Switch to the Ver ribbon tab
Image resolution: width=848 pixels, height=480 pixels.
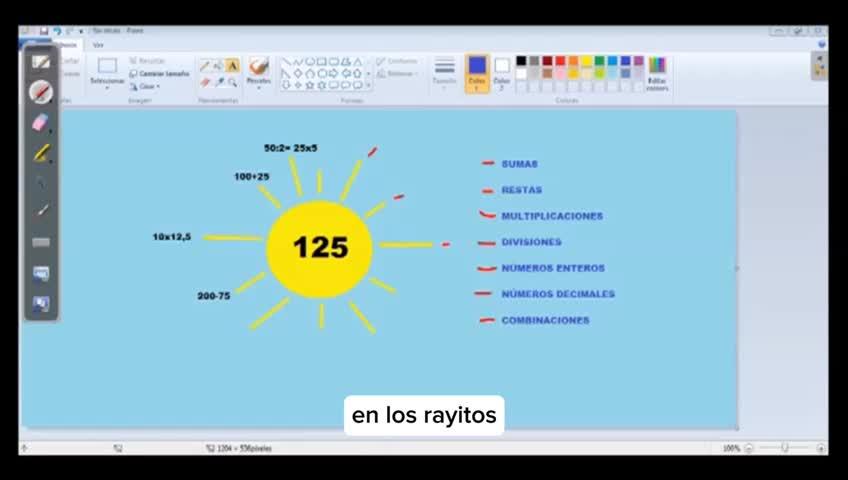tap(98, 45)
